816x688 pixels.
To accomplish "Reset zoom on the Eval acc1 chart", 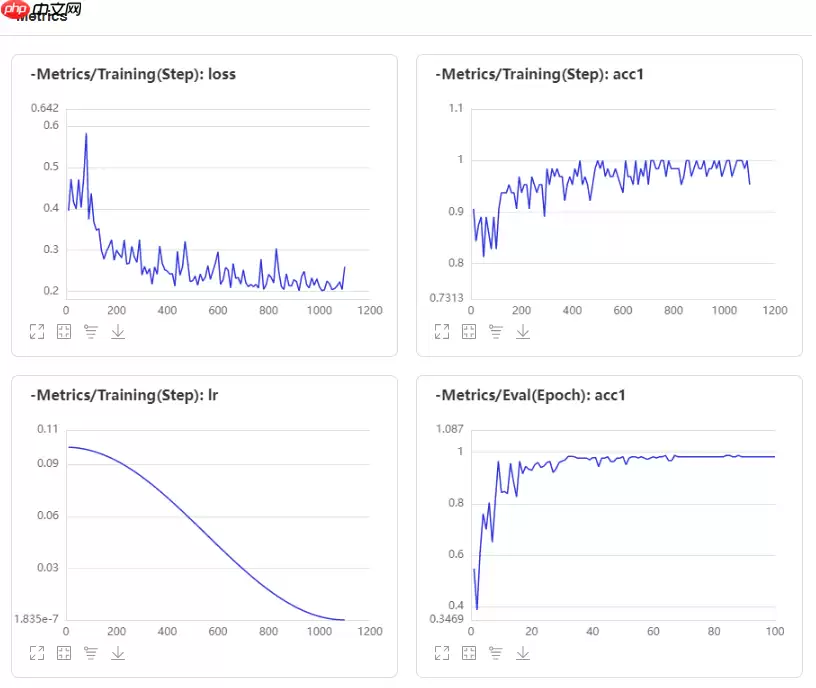I will [469, 653].
